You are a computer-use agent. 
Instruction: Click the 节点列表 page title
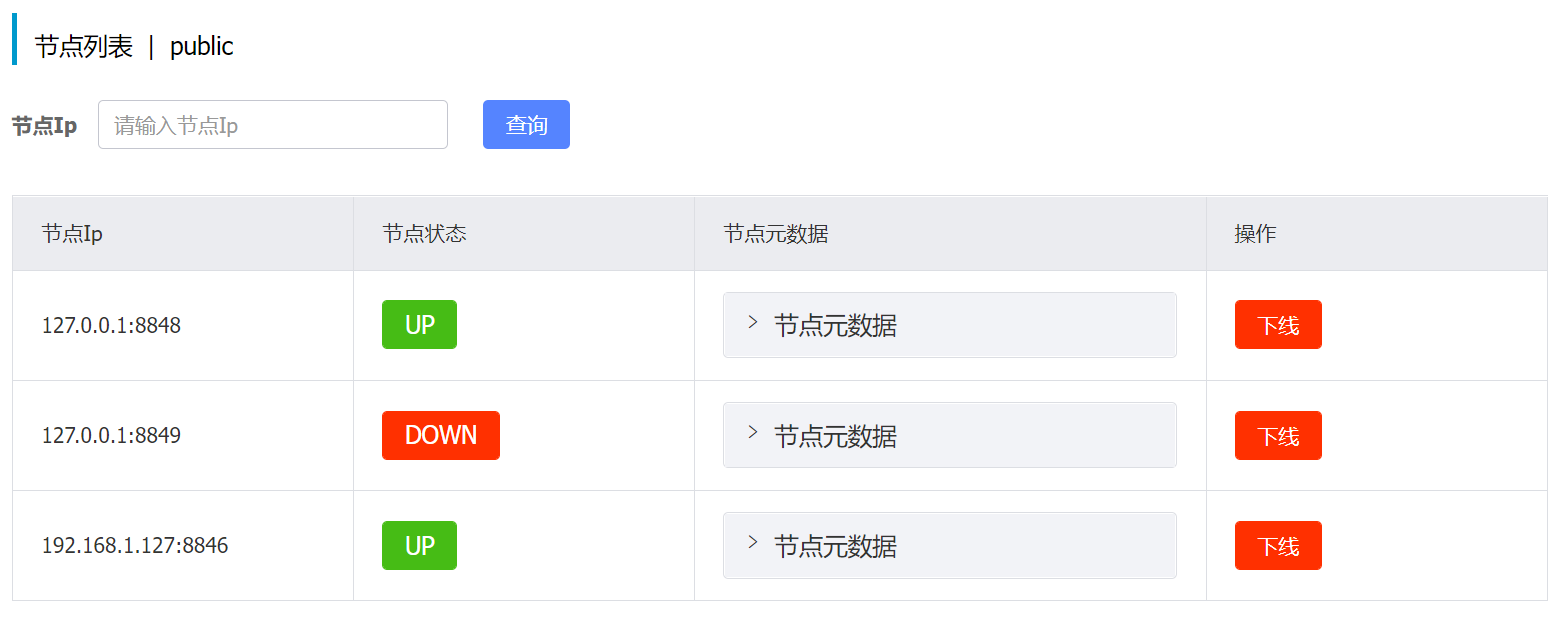[84, 47]
